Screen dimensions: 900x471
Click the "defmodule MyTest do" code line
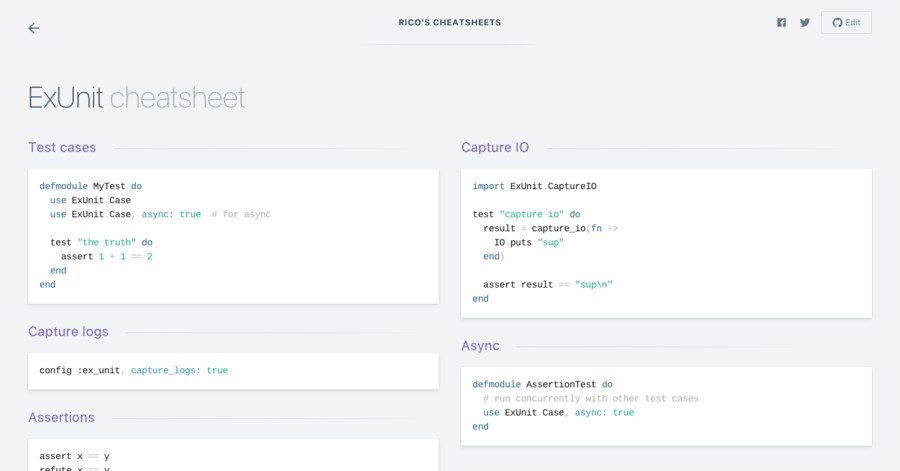coord(90,186)
